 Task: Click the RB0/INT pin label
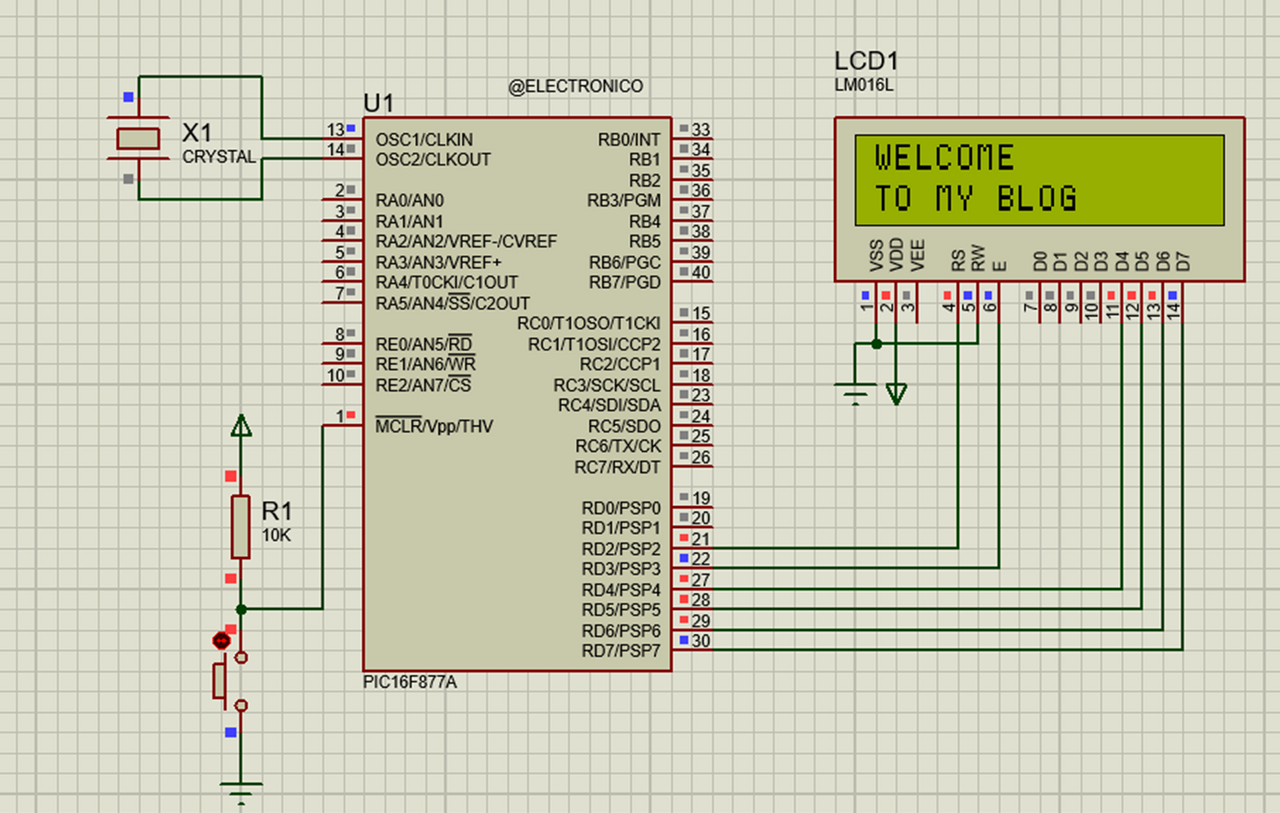pyautogui.click(x=629, y=139)
